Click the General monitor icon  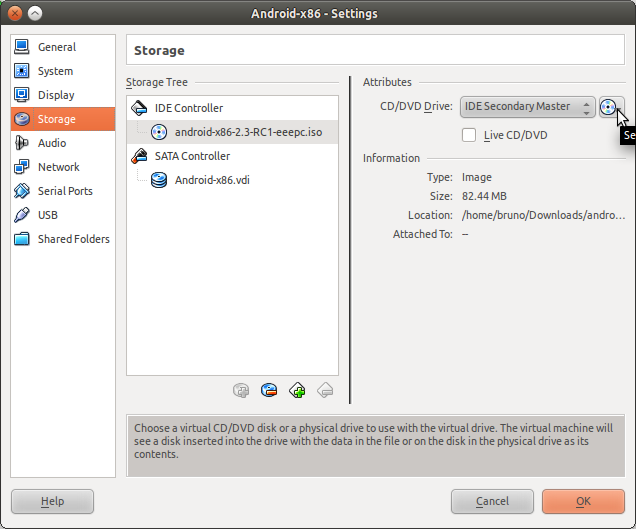[21, 47]
